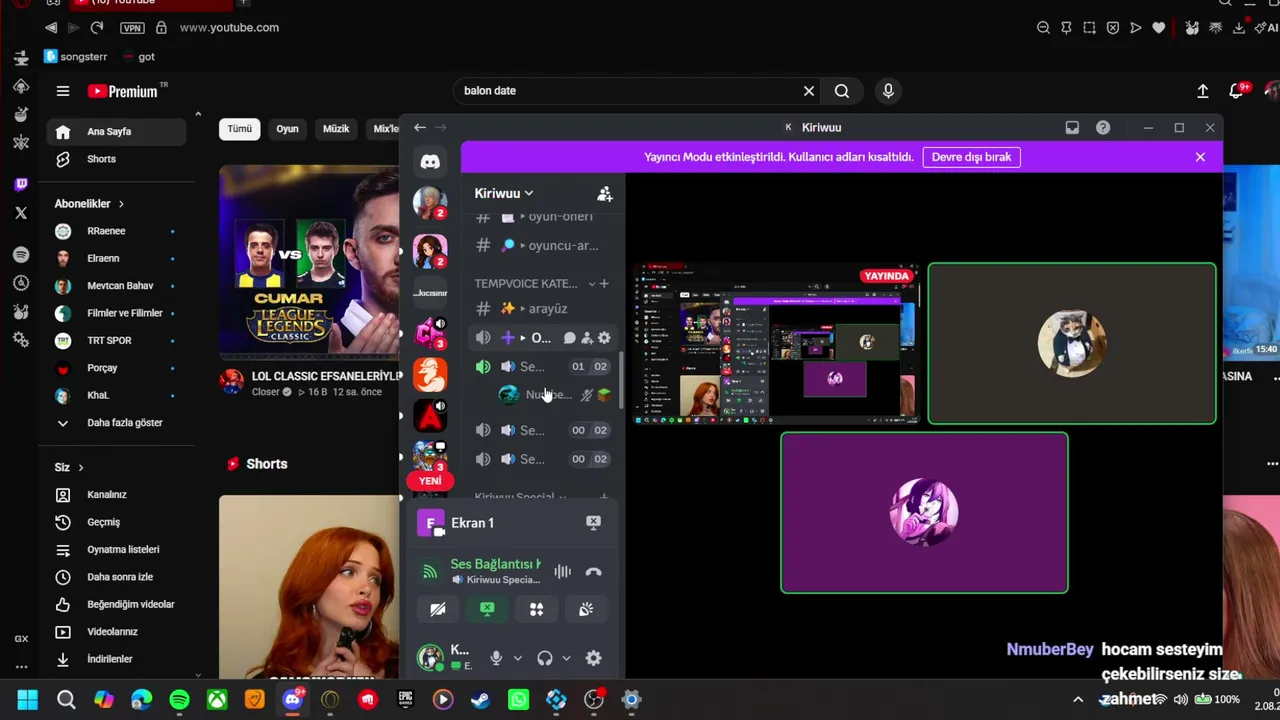Open Discord help icon in title bar
Screen dimensions: 1280x720
point(1103,127)
